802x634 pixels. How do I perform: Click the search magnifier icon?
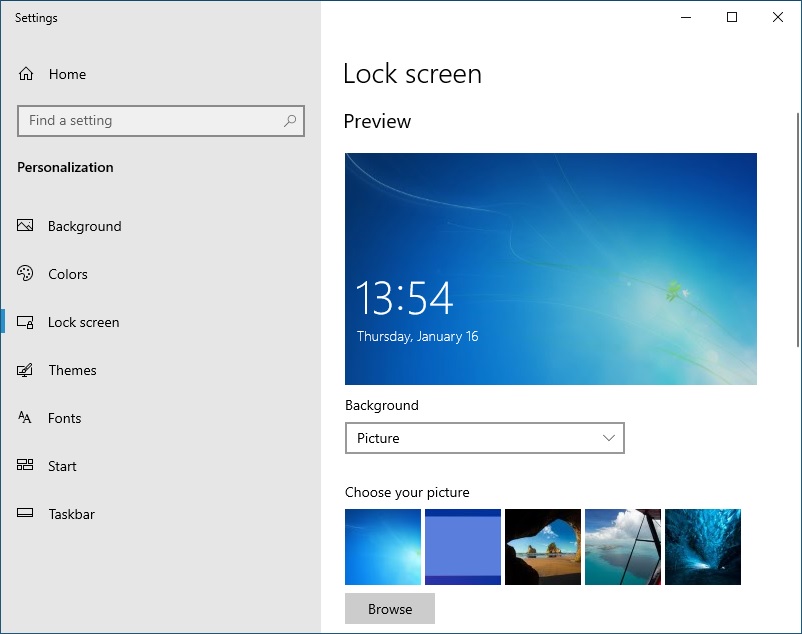click(290, 121)
